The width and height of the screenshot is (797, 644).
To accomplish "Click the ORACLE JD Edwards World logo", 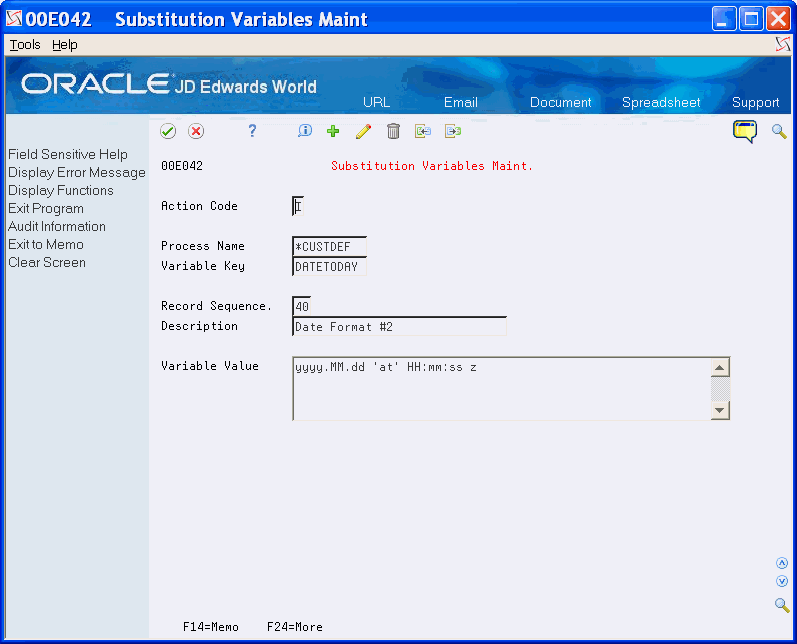I will (x=169, y=84).
